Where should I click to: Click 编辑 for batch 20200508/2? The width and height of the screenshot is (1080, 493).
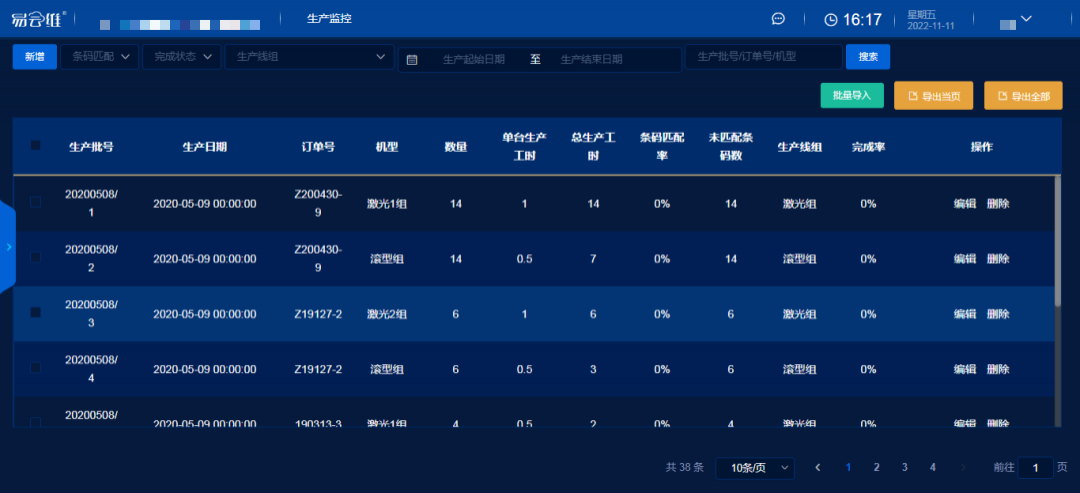(x=964, y=258)
